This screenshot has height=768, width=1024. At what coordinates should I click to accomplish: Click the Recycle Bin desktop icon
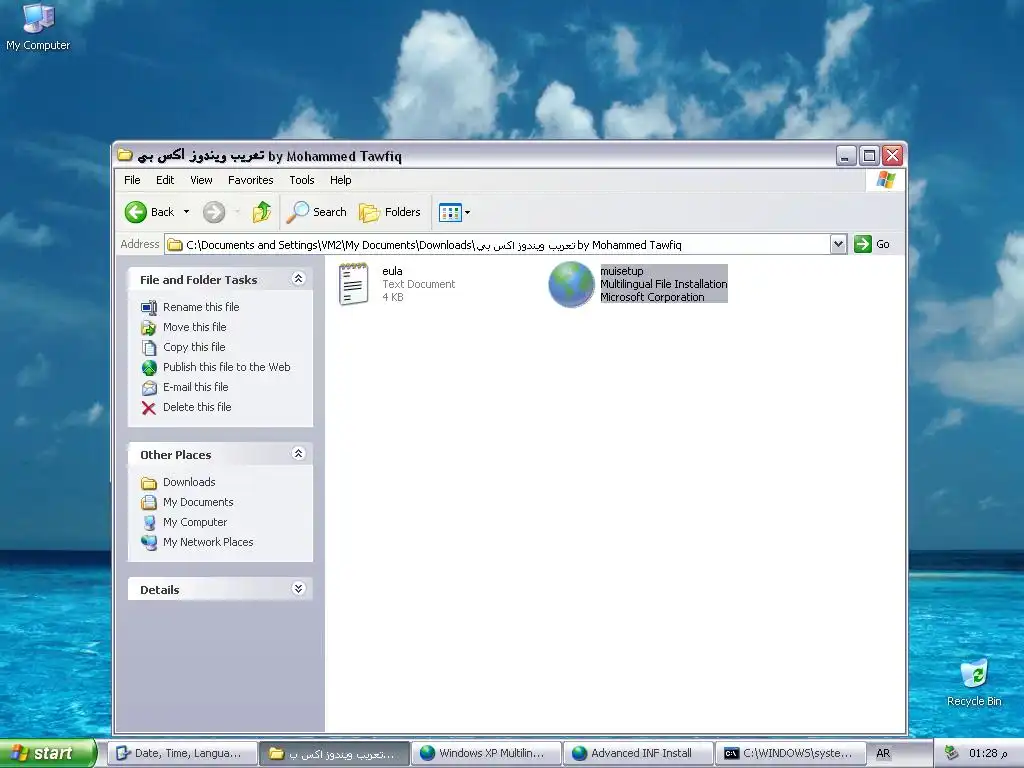(974, 683)
